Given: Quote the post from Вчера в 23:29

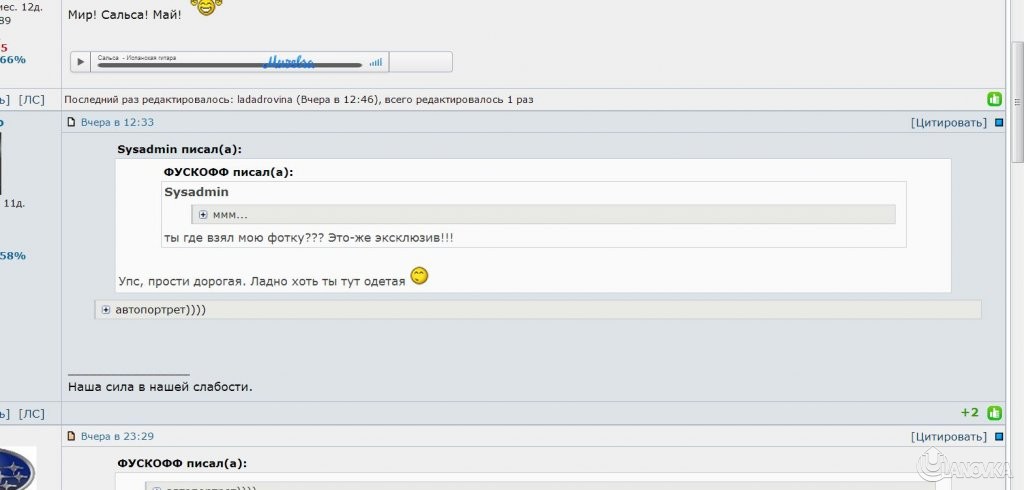Looking at the screenshot, I should pyautogui.click(x=949, y=436).
